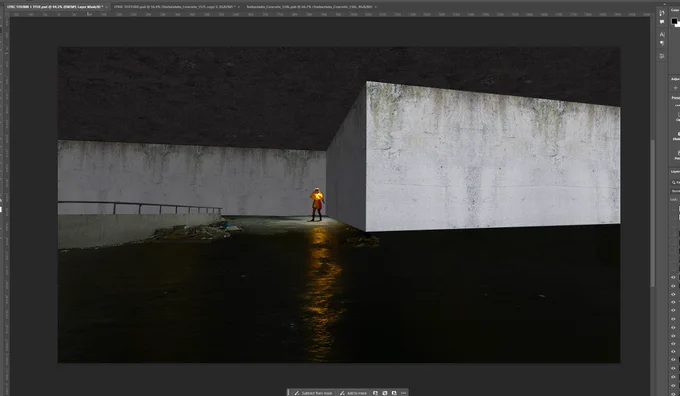
Task: Click the middle mask icon in the taskbar
Action: [385, 393]
